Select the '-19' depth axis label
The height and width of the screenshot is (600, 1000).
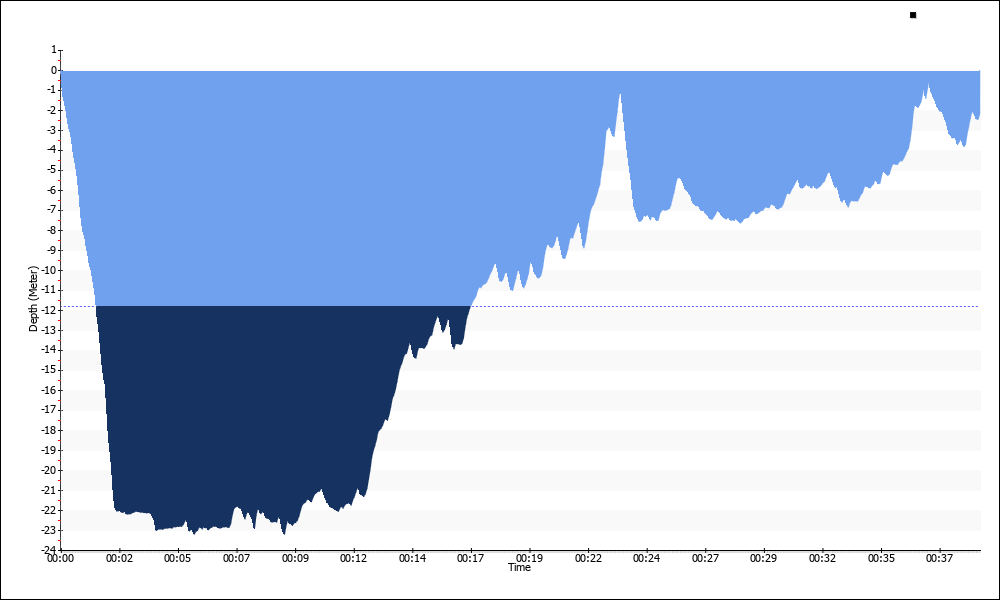coord(49,450)
